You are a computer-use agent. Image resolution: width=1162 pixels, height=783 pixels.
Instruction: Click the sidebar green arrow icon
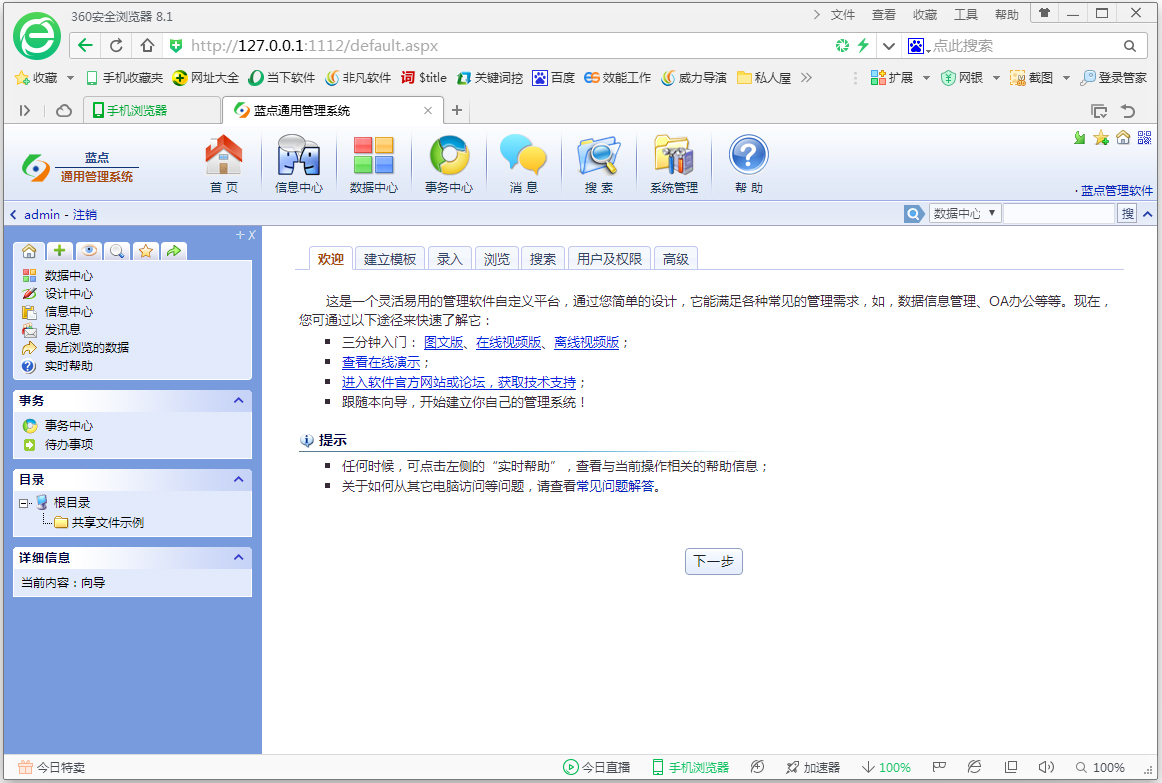click(173, 251)
